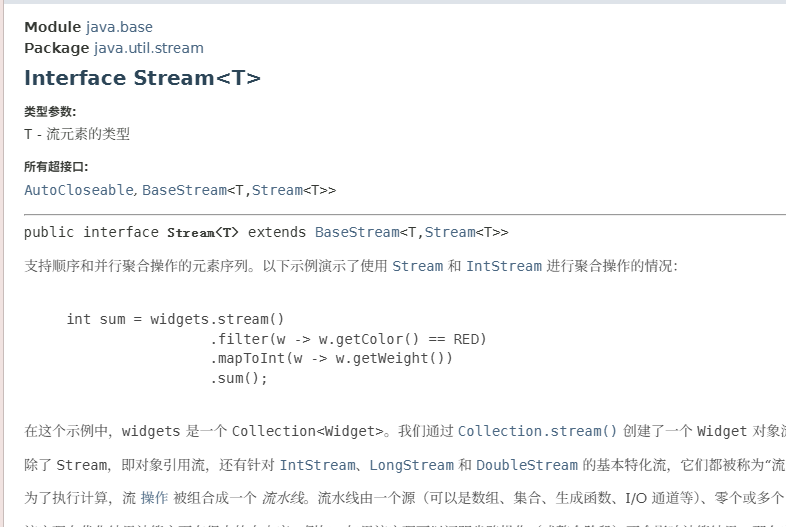Viewport: 786px width, 527px height.
Task: Click BaseStream in the interface declaration line
Action: 357,232
